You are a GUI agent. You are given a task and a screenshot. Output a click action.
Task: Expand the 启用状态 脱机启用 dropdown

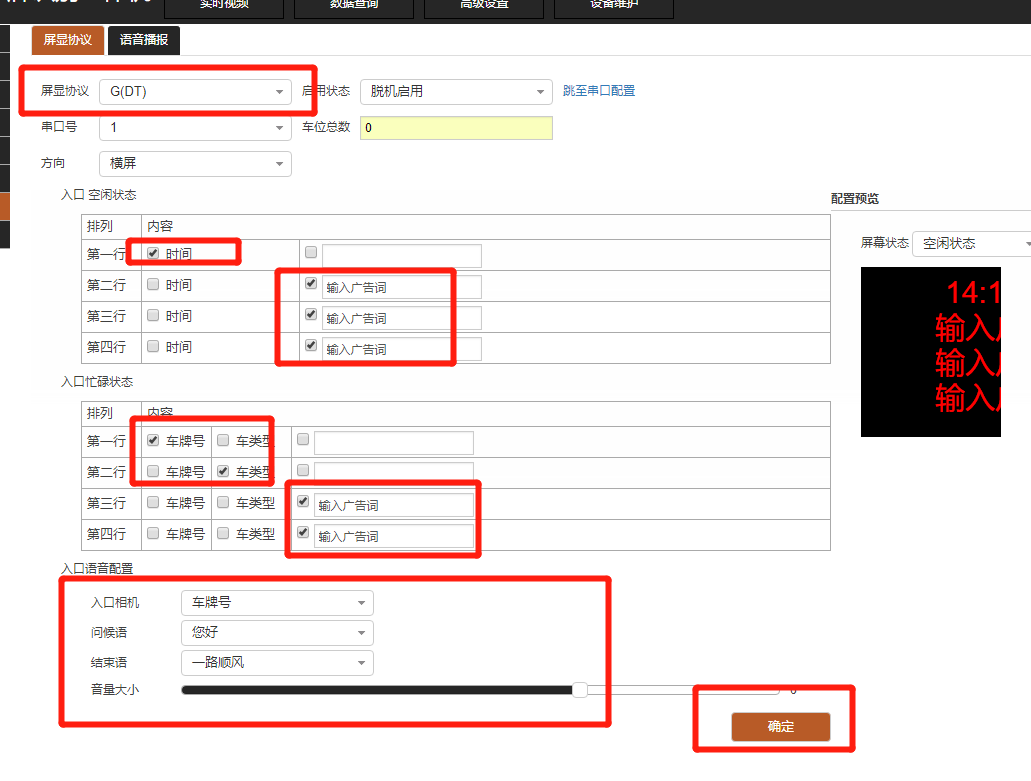456,91
